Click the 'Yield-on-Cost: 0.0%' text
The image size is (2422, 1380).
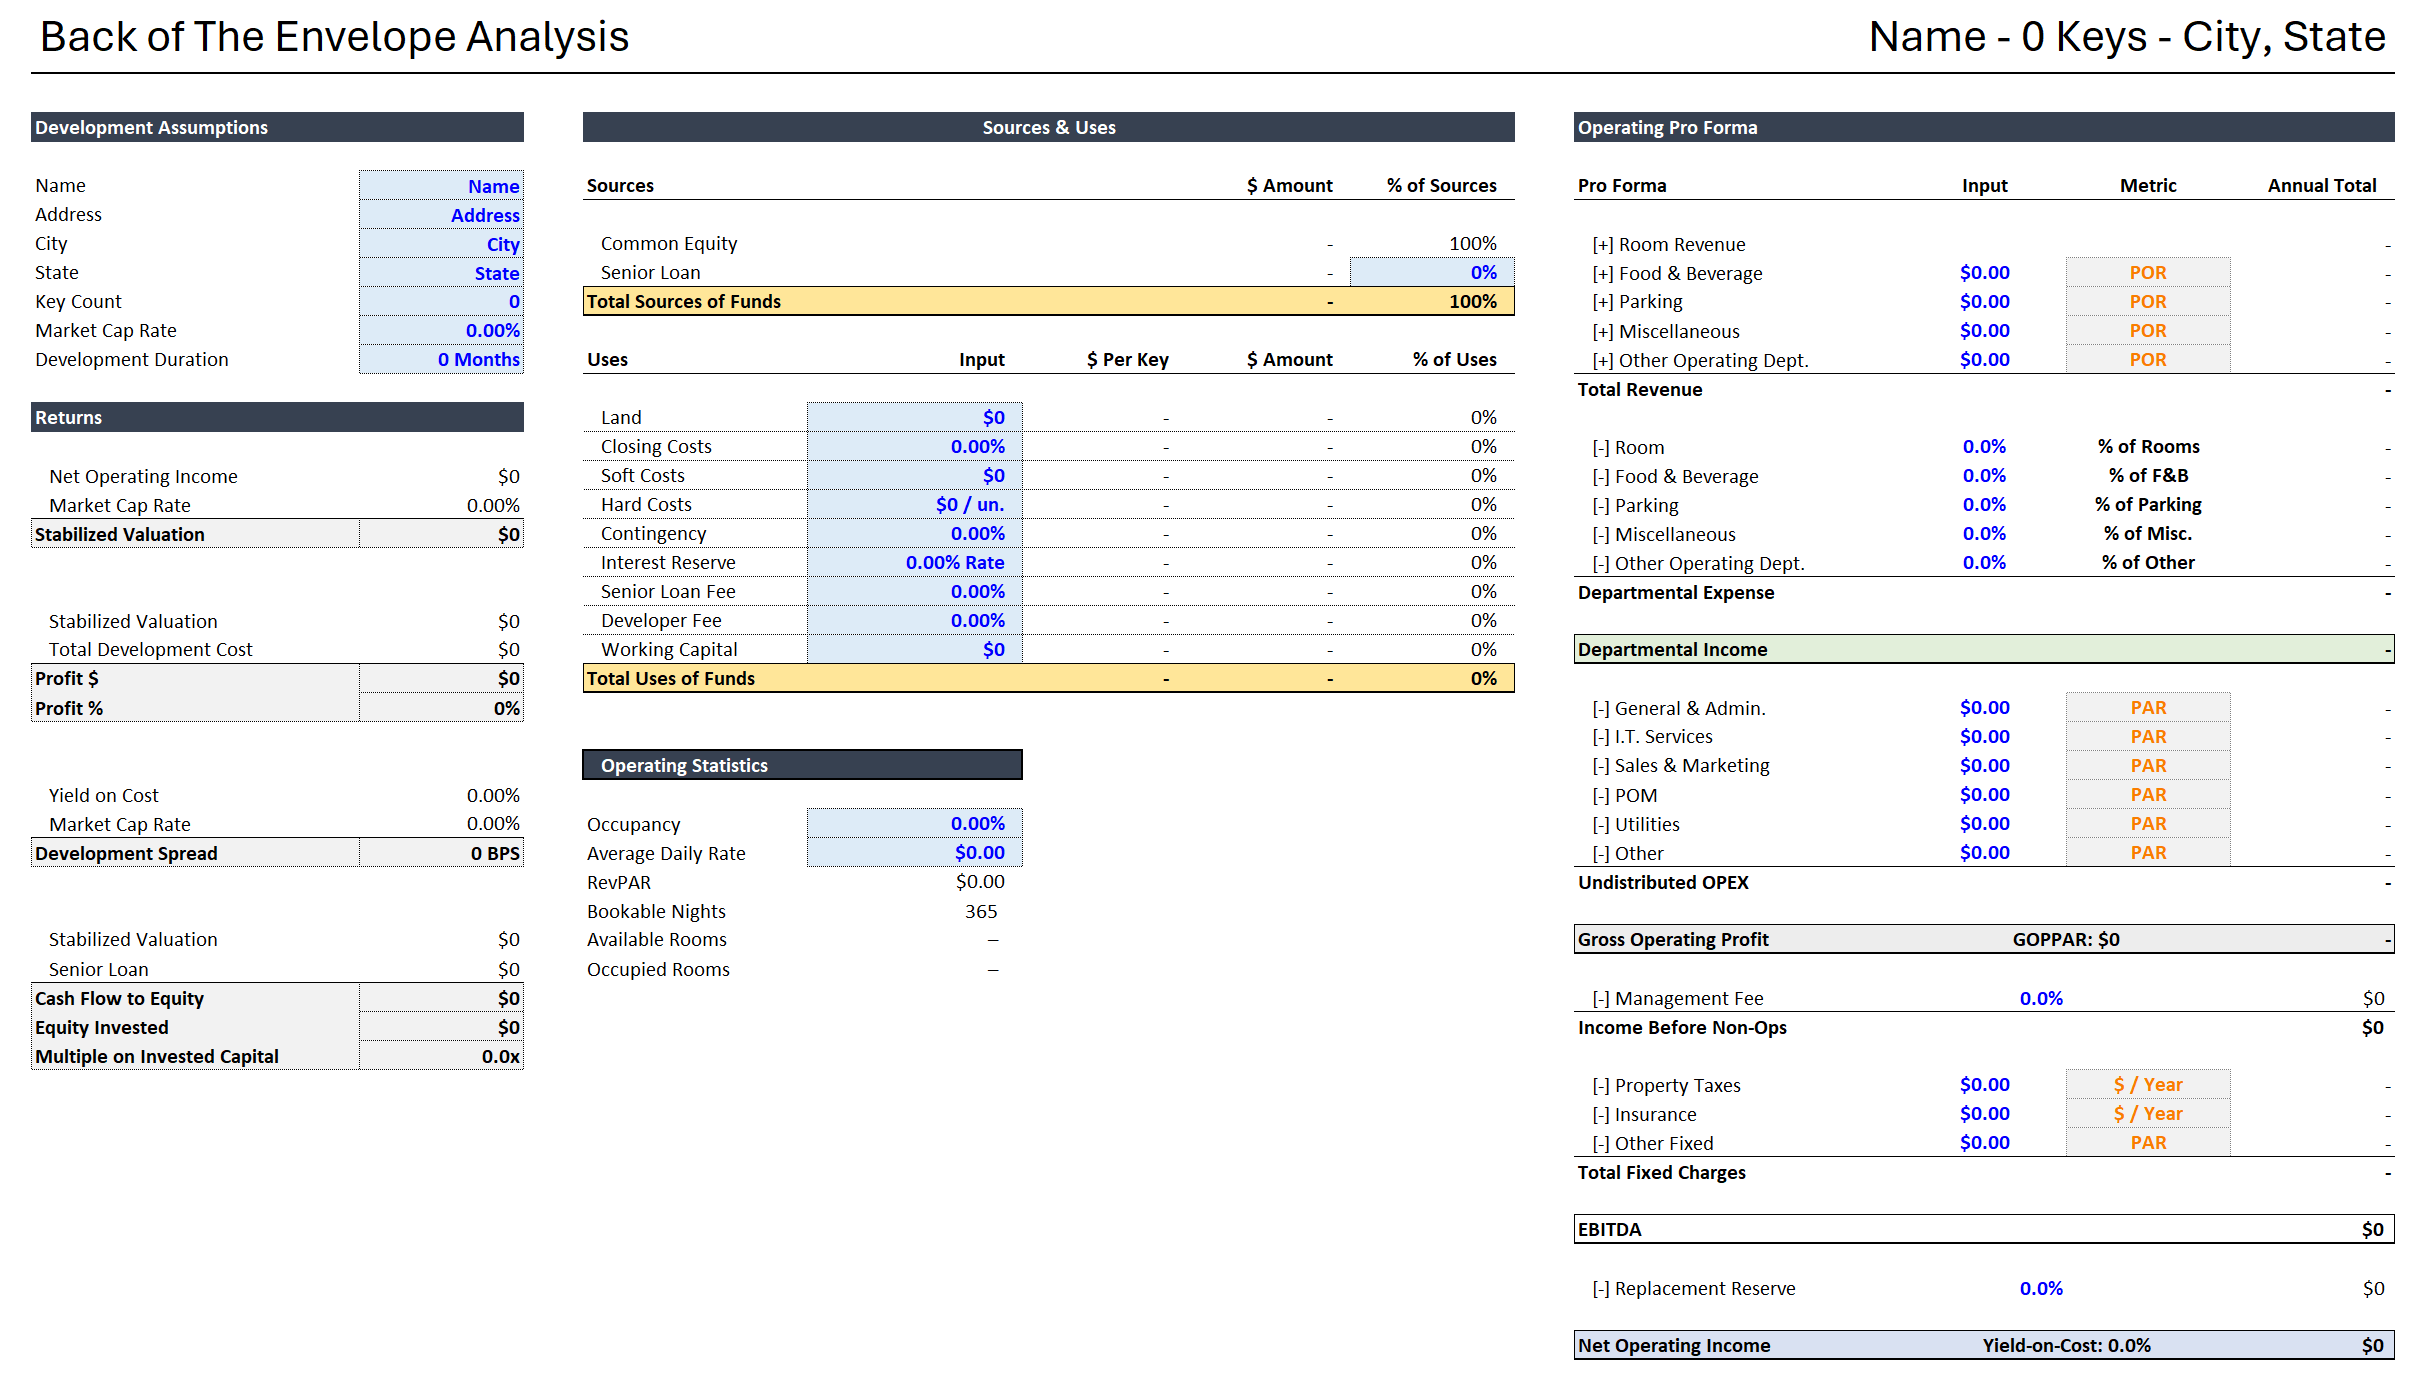pyautogui.click(x=2066, y=1346)
